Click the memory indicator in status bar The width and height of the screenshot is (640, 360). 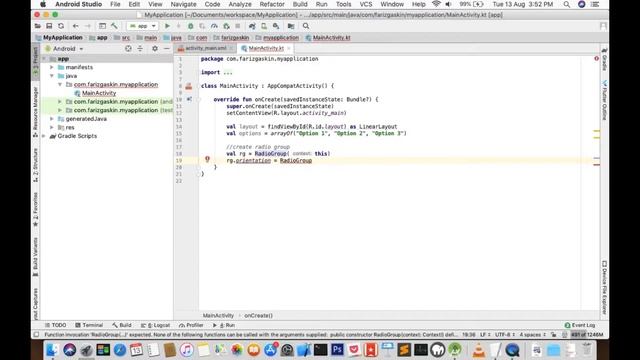587,335
